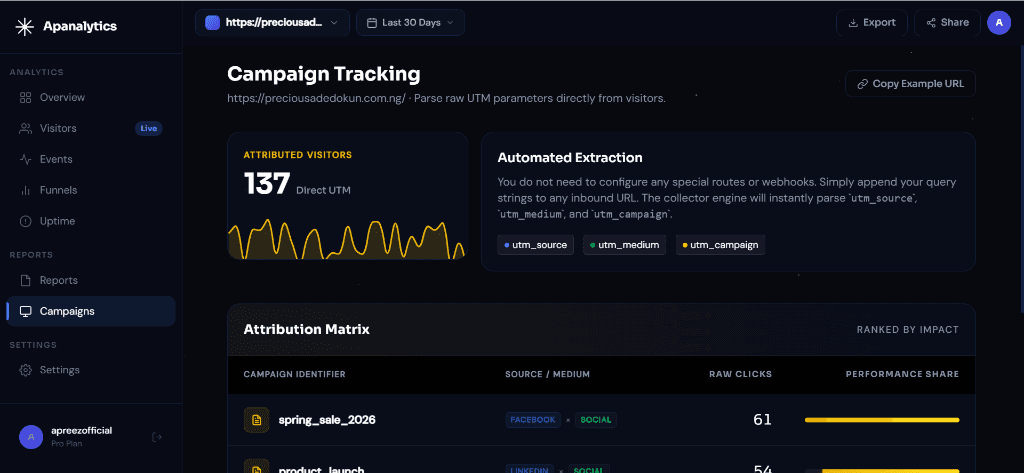This screenshot has width=1024, height=473.
Task: Open the Overview page
Action: pyautogui.click(x=91, y=97)
